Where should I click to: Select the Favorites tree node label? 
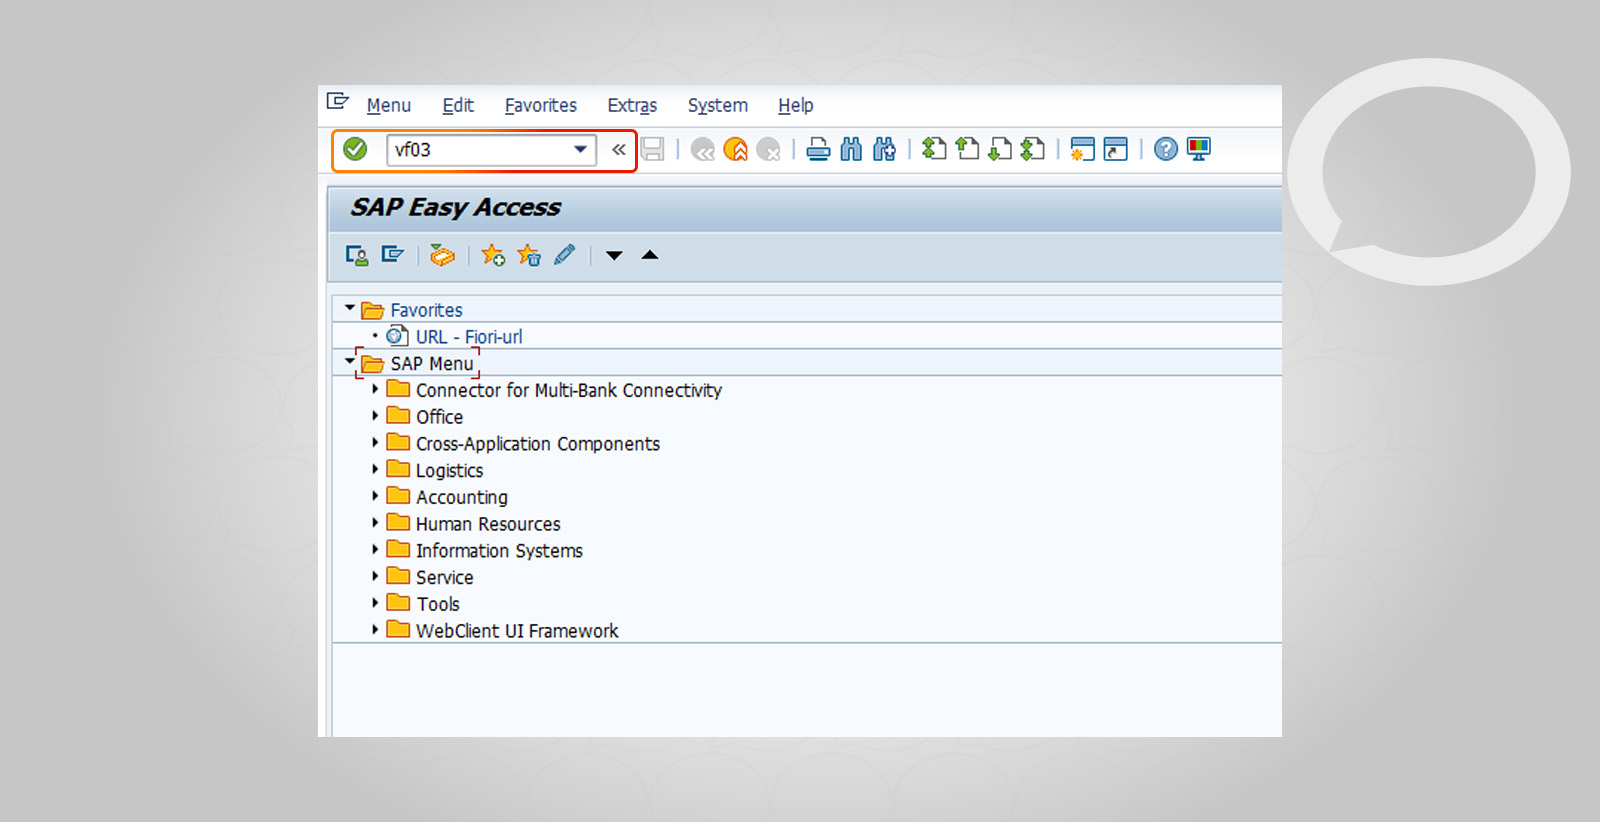click(427, 310)
